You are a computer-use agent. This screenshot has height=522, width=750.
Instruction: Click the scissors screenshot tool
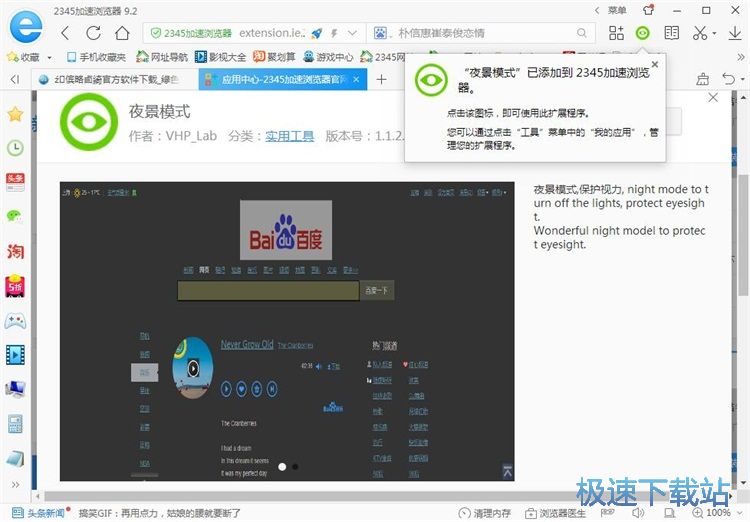700,33
